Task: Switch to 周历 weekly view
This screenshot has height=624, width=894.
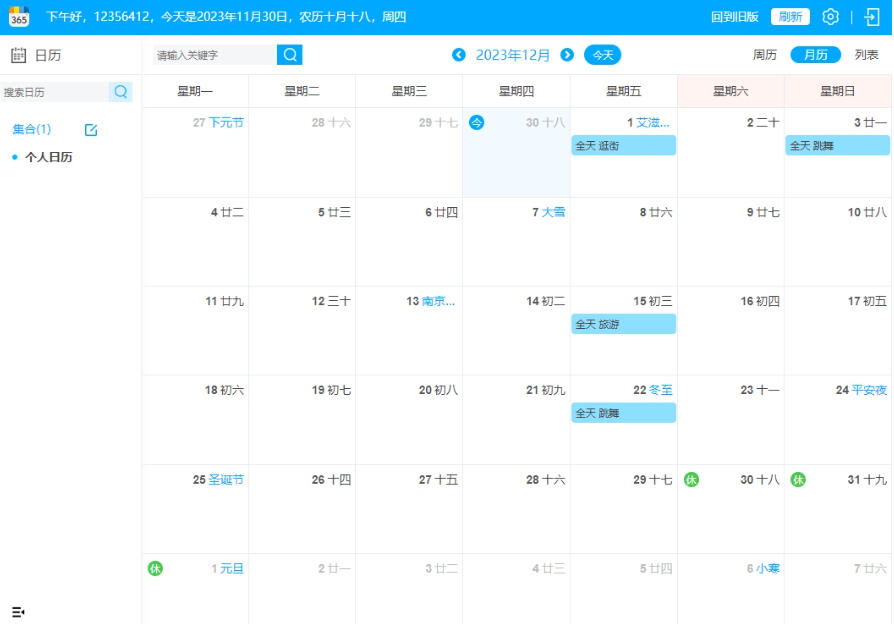Action: tap(765, 55)
